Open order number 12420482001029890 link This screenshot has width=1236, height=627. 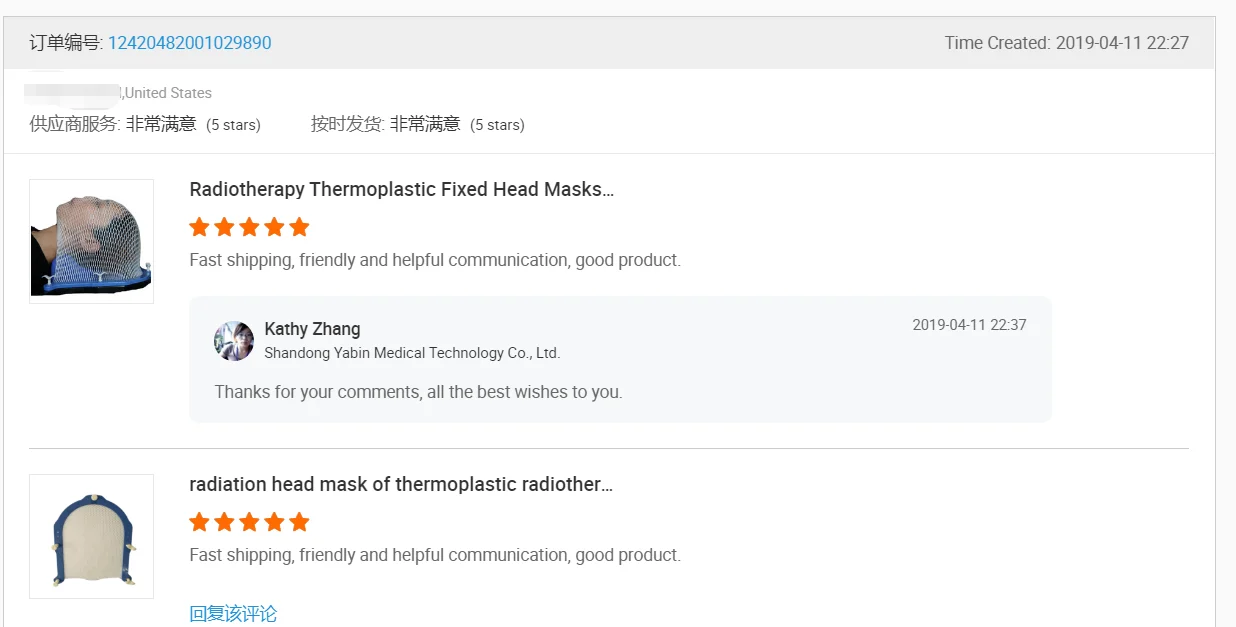(x=189, y=43)
